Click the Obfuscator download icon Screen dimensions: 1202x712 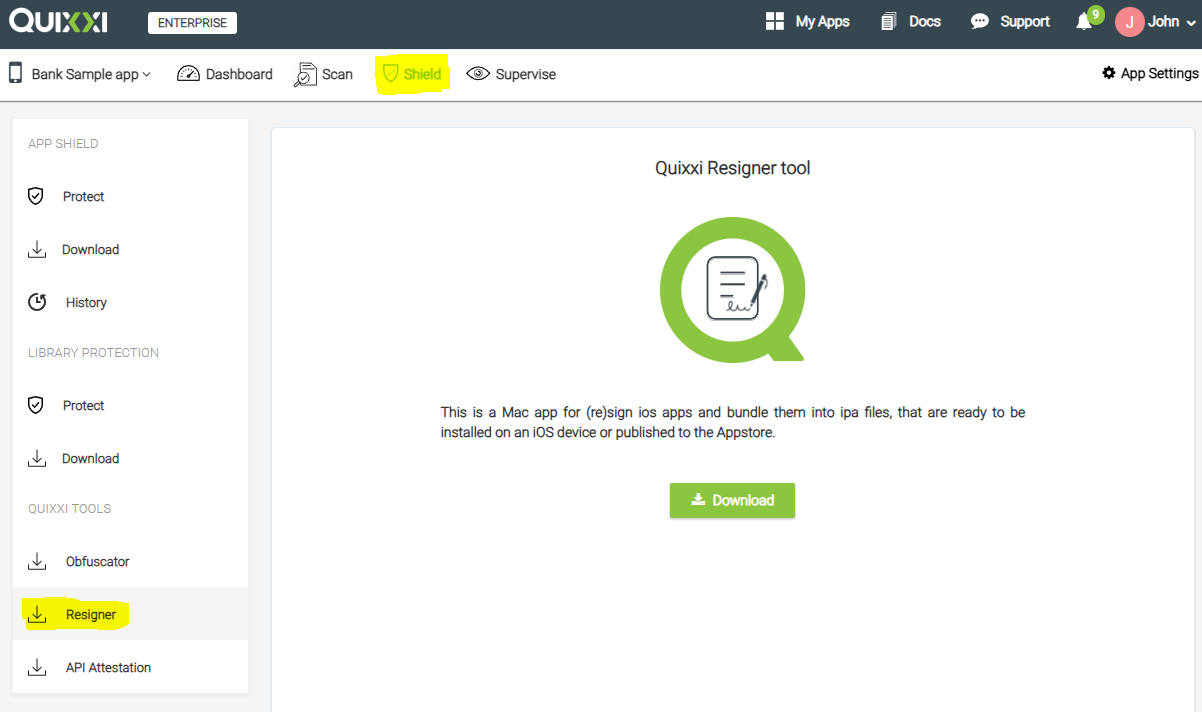pyautogui.click(x=37, y=561)
